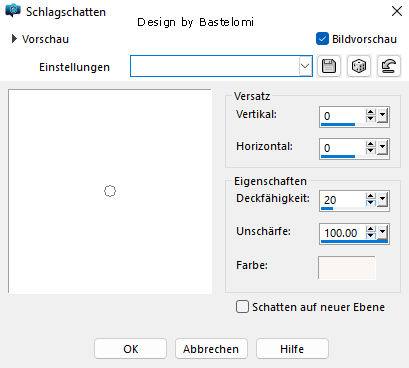409x368 pixels.
Task: Click the randomize parameters dice icon
Action: click(x=359, y=66)
